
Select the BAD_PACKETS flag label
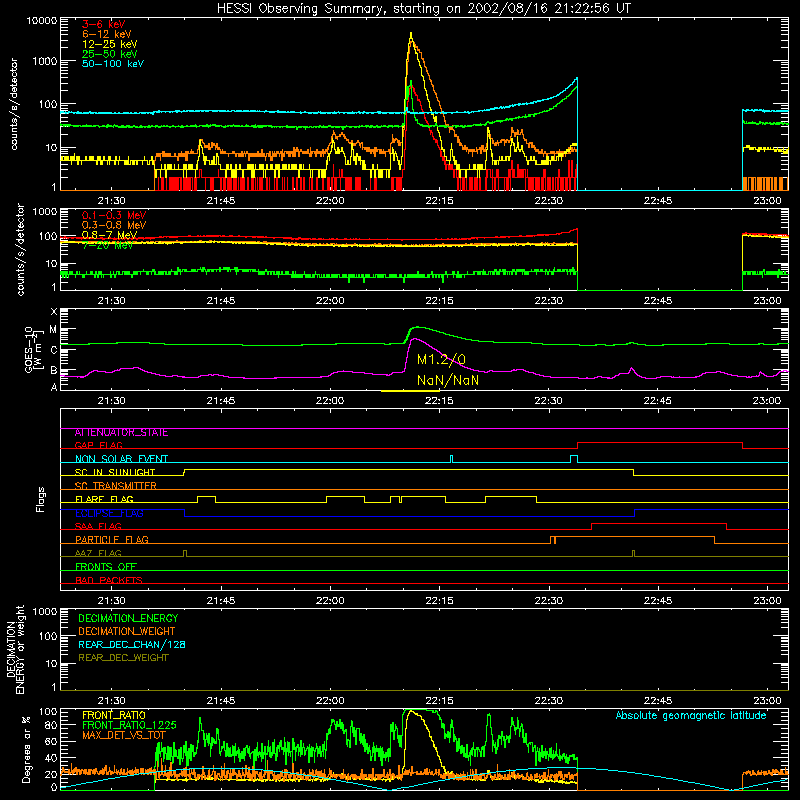(109, 580)
